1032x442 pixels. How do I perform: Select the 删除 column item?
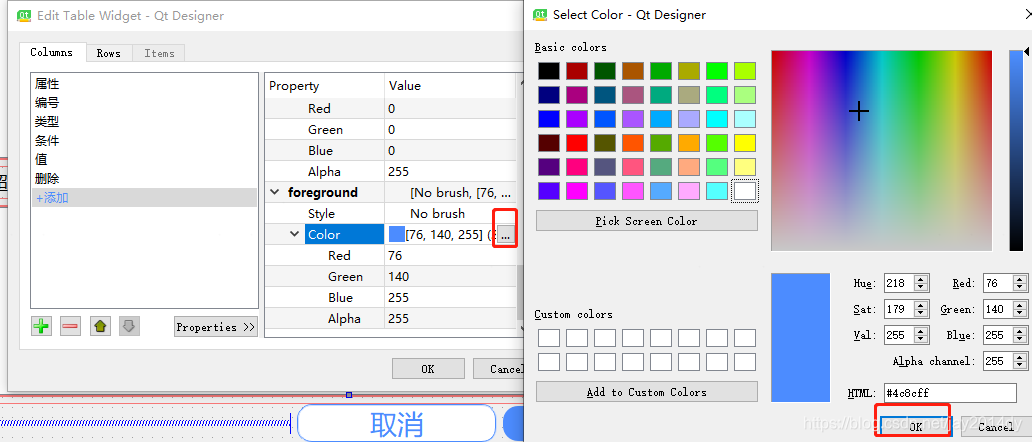(144, 179)
